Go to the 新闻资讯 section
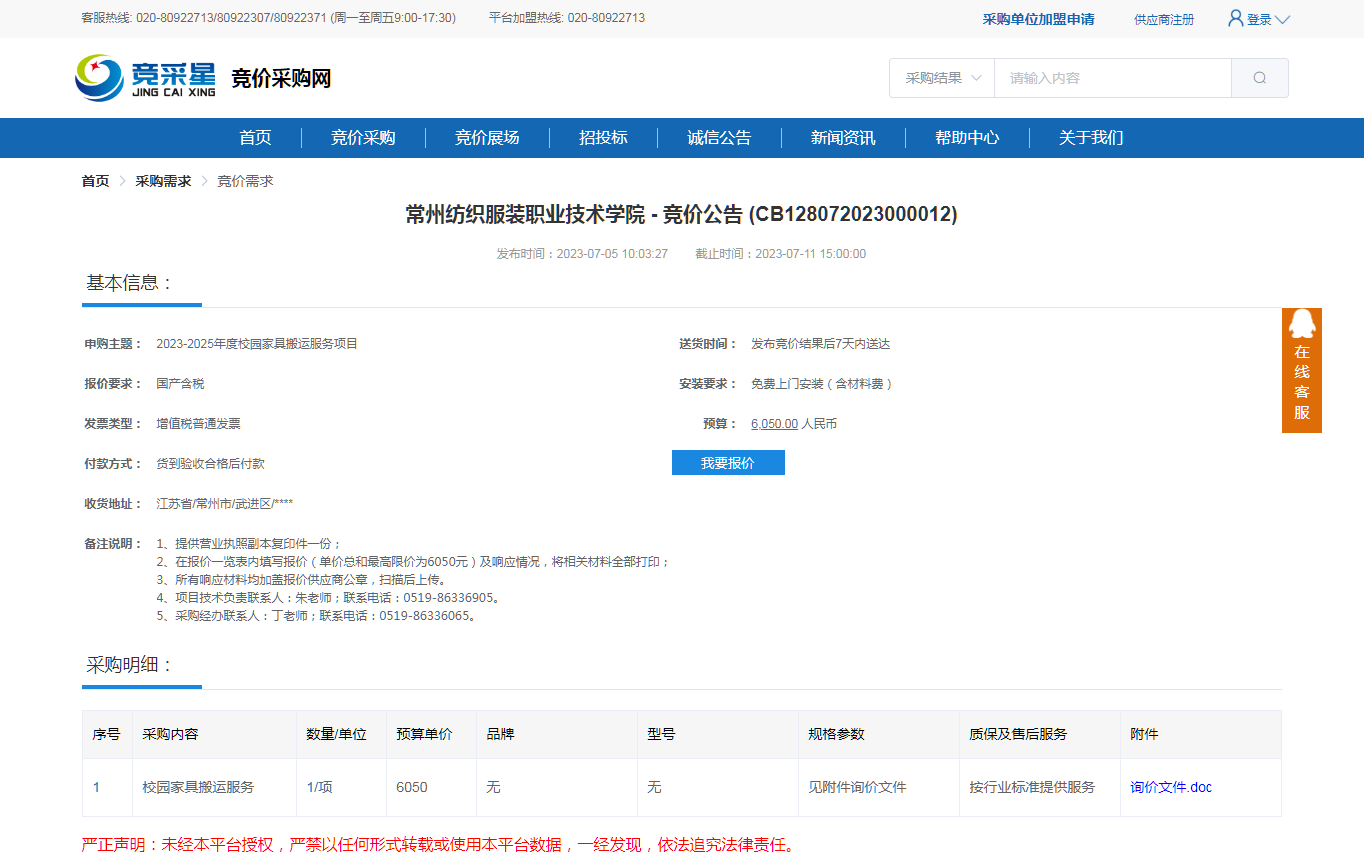 point(843,138)
